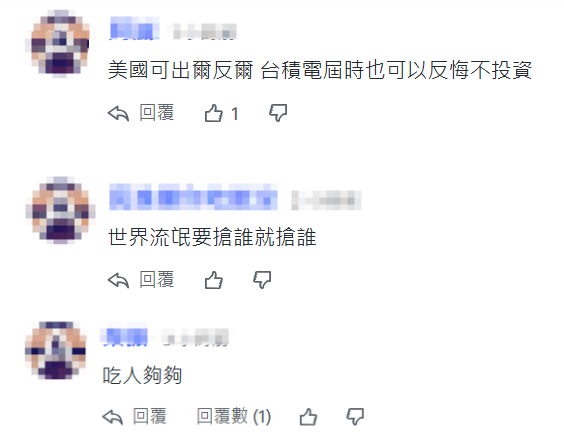Open first commenter's blurred username link

click(x=135, y=28)
